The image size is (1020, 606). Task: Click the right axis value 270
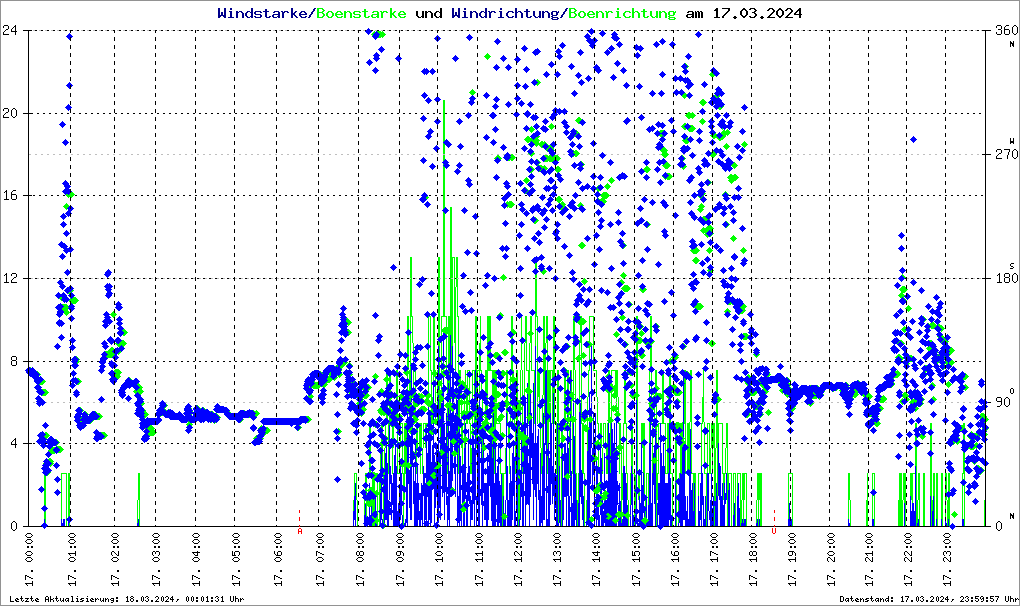1006,155
